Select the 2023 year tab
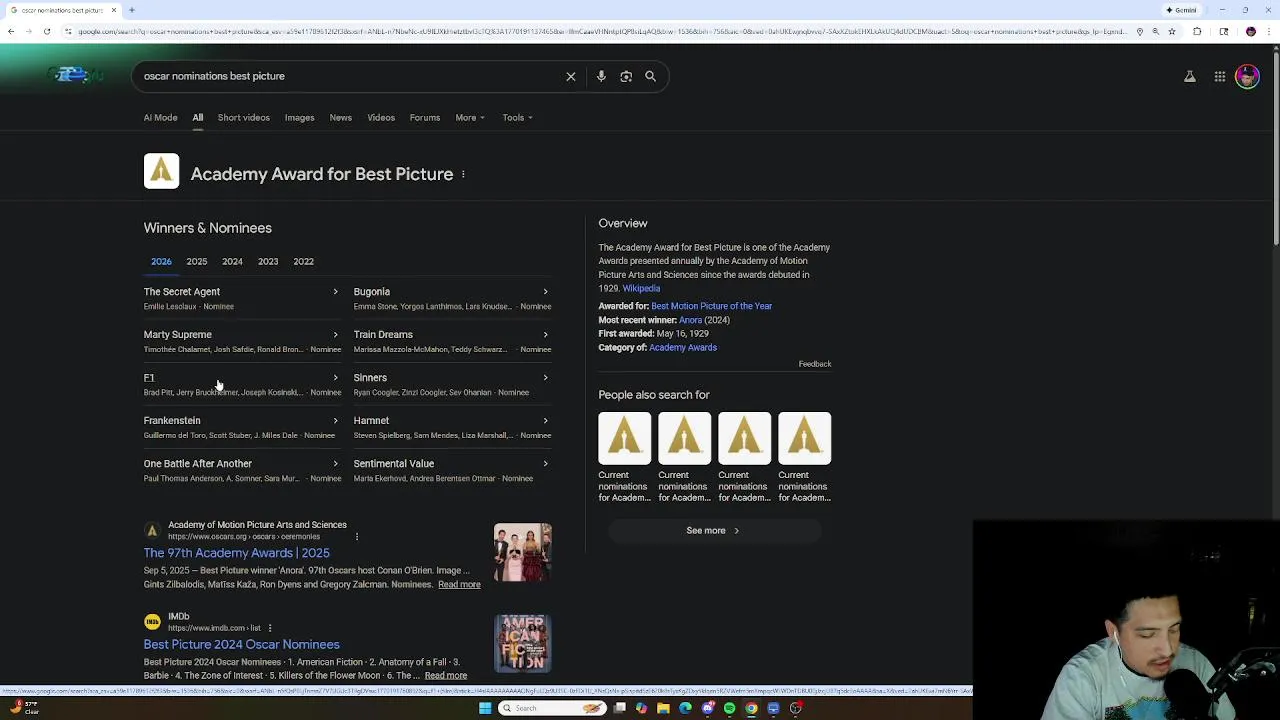Viewport: 1280px width, 720px height. pos(268,262)
